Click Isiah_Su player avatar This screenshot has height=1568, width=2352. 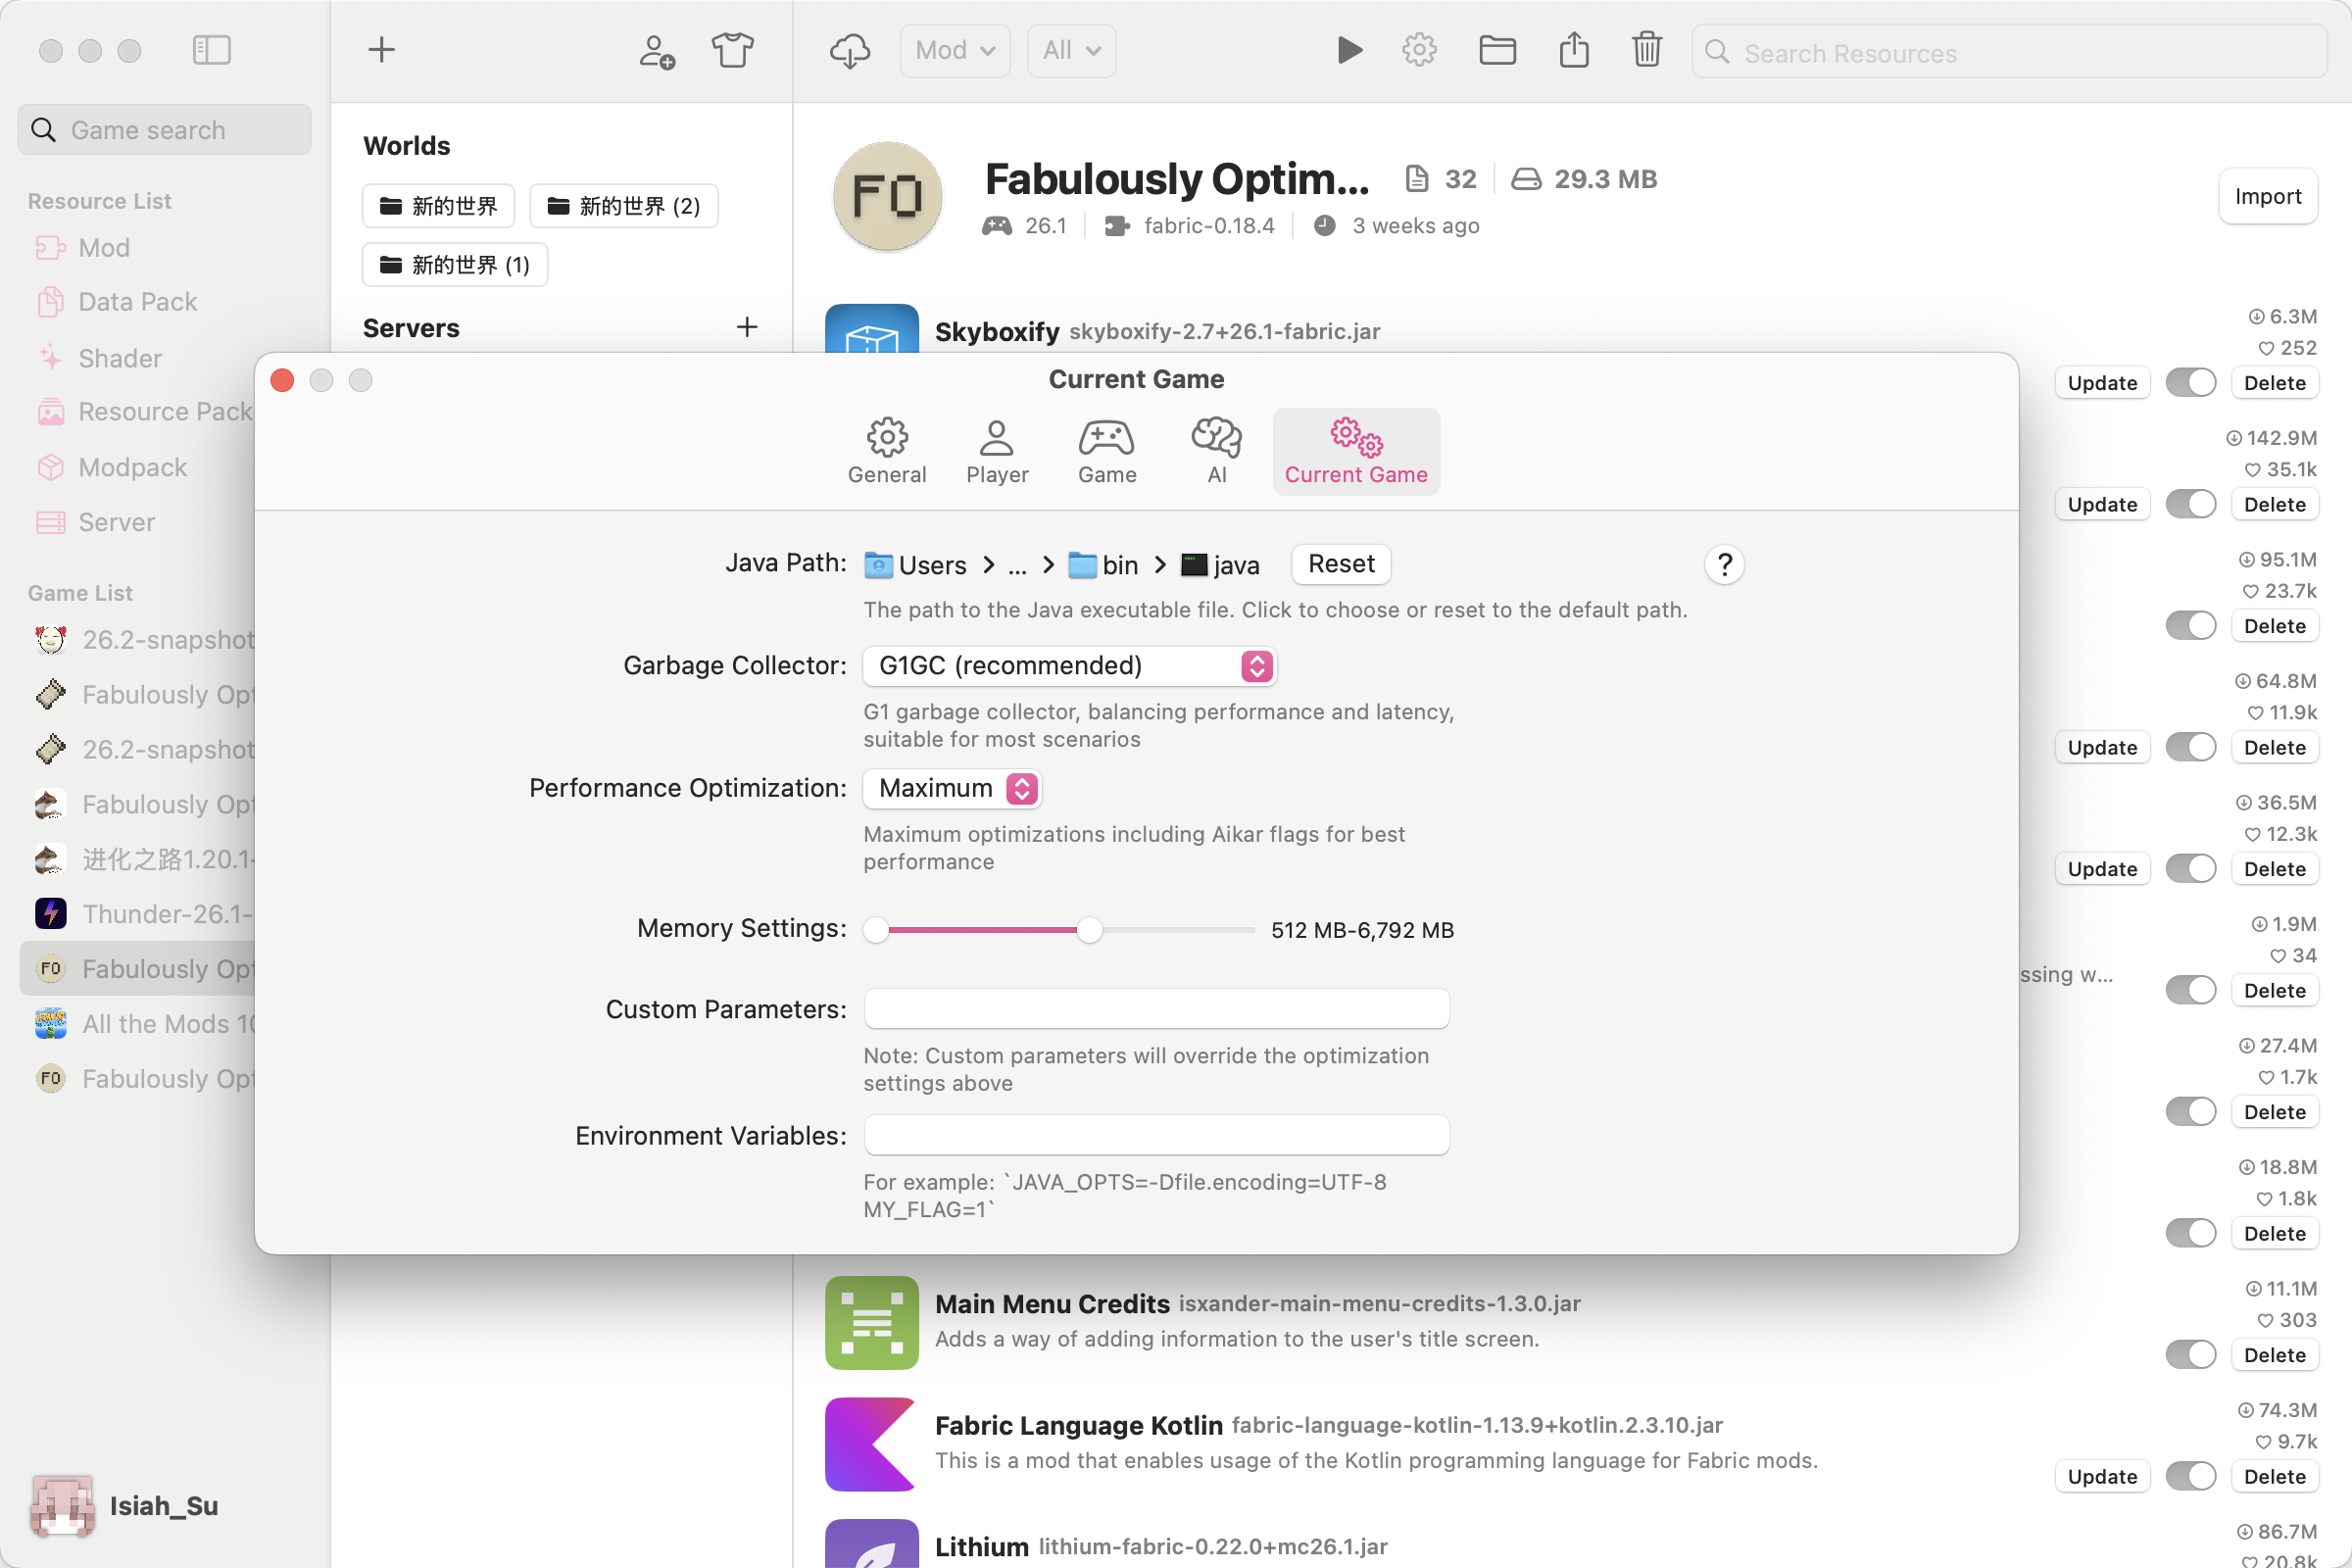(x=63, y=1505)
